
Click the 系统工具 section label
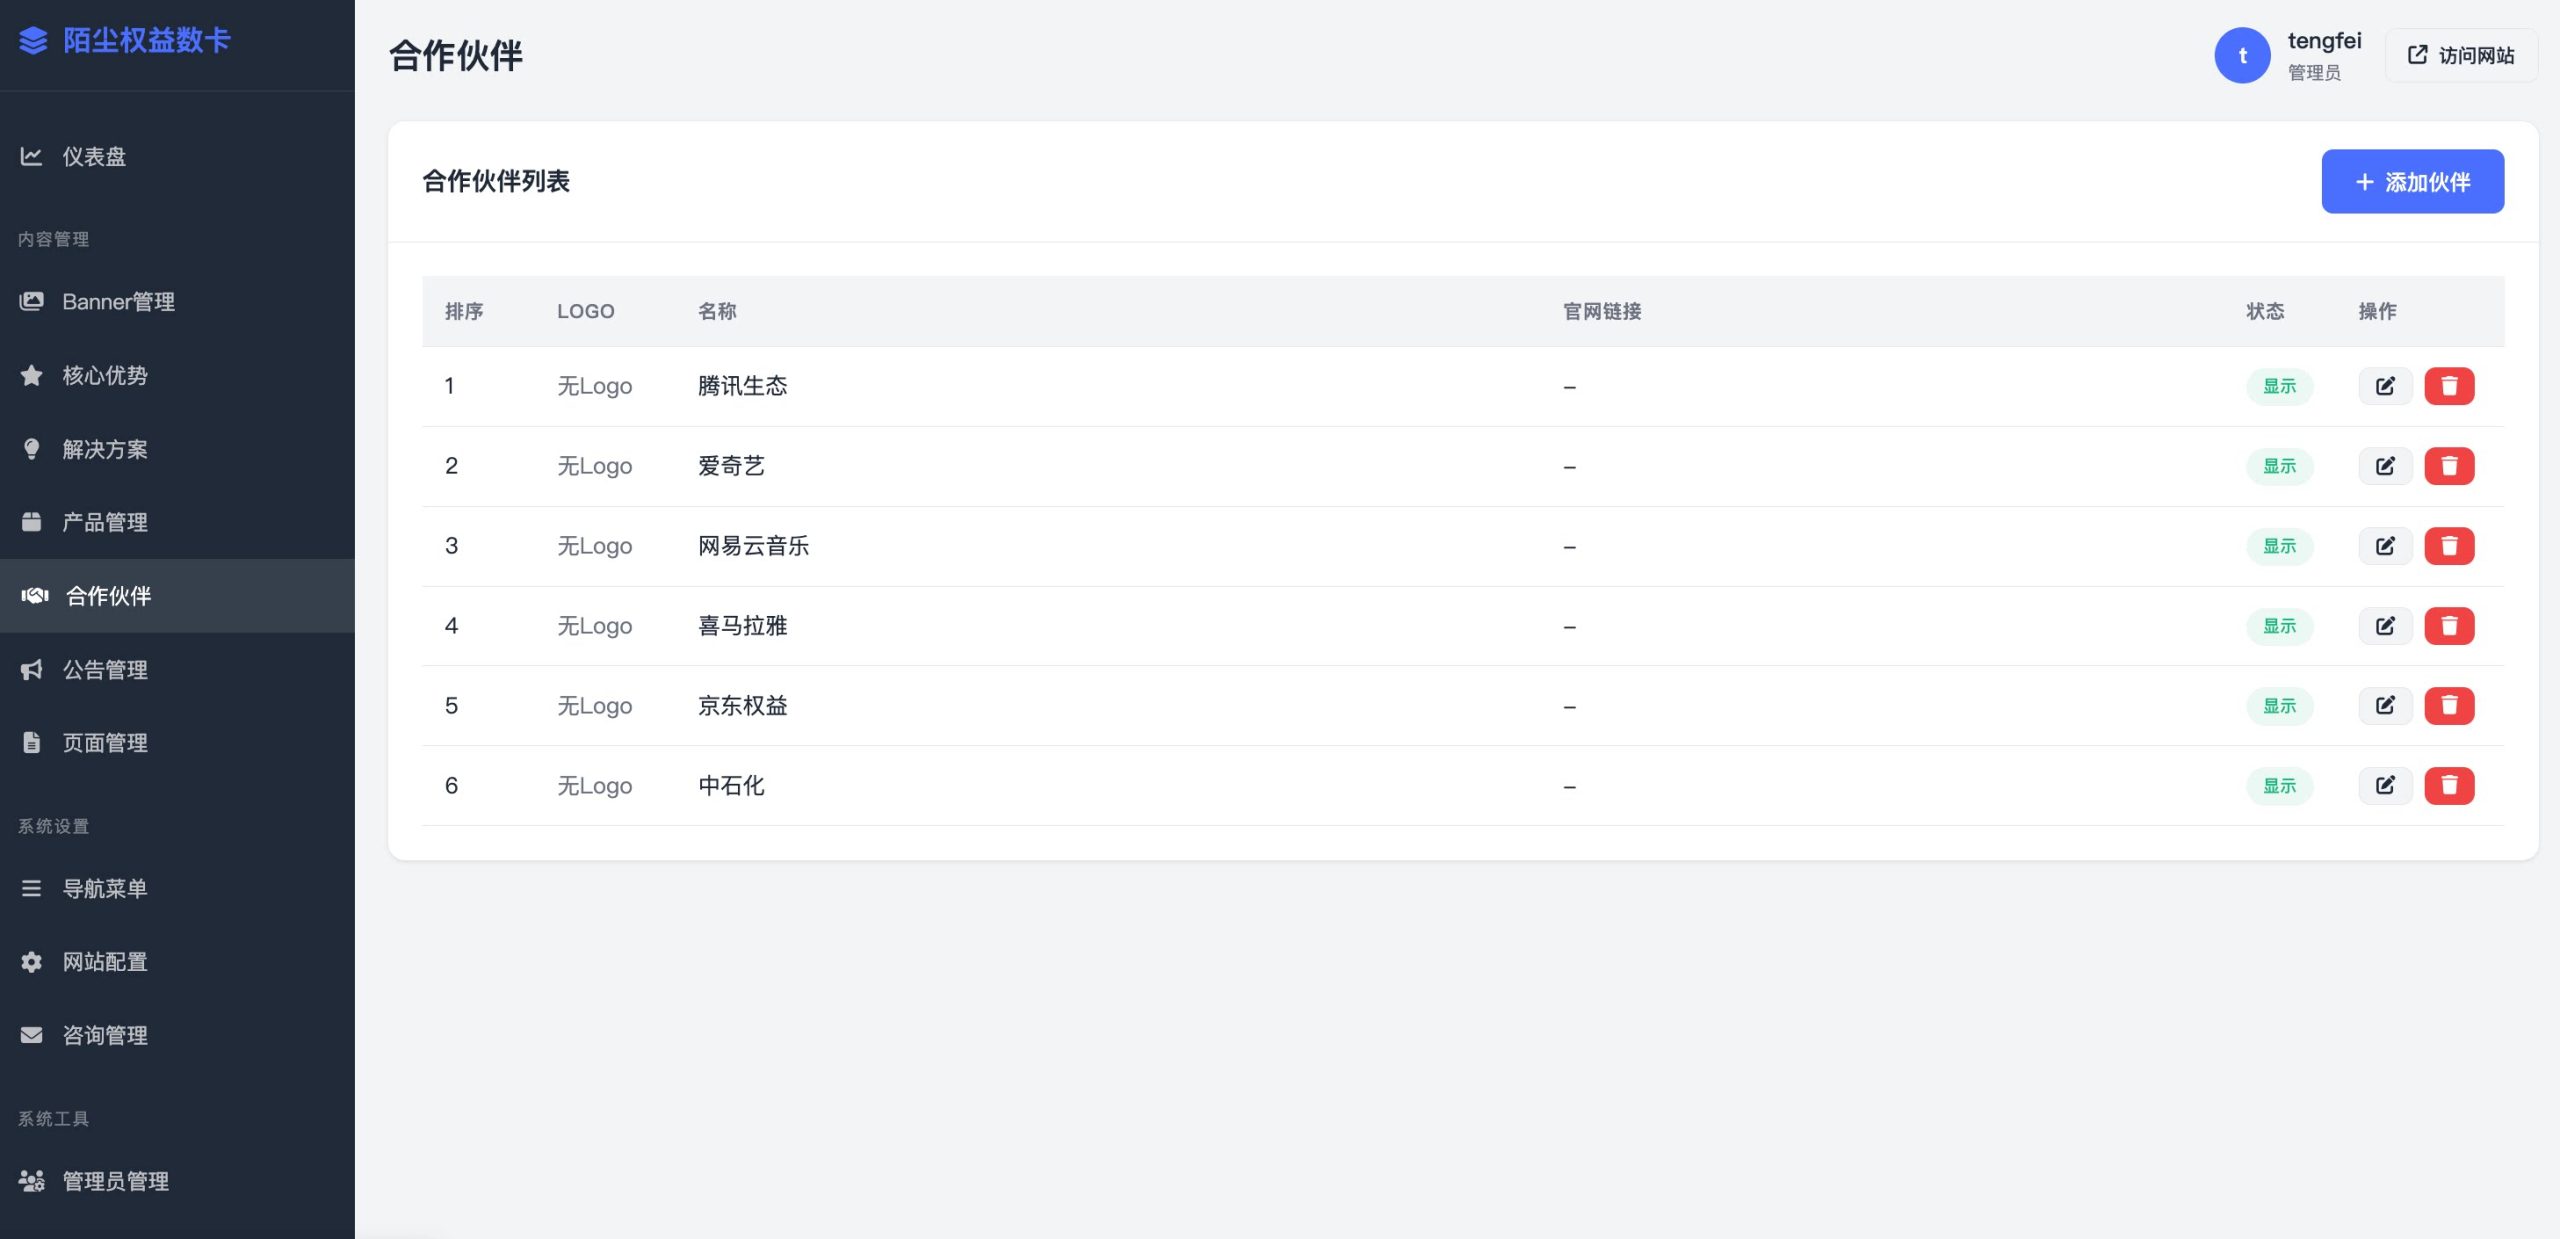tap(54, 1119)
